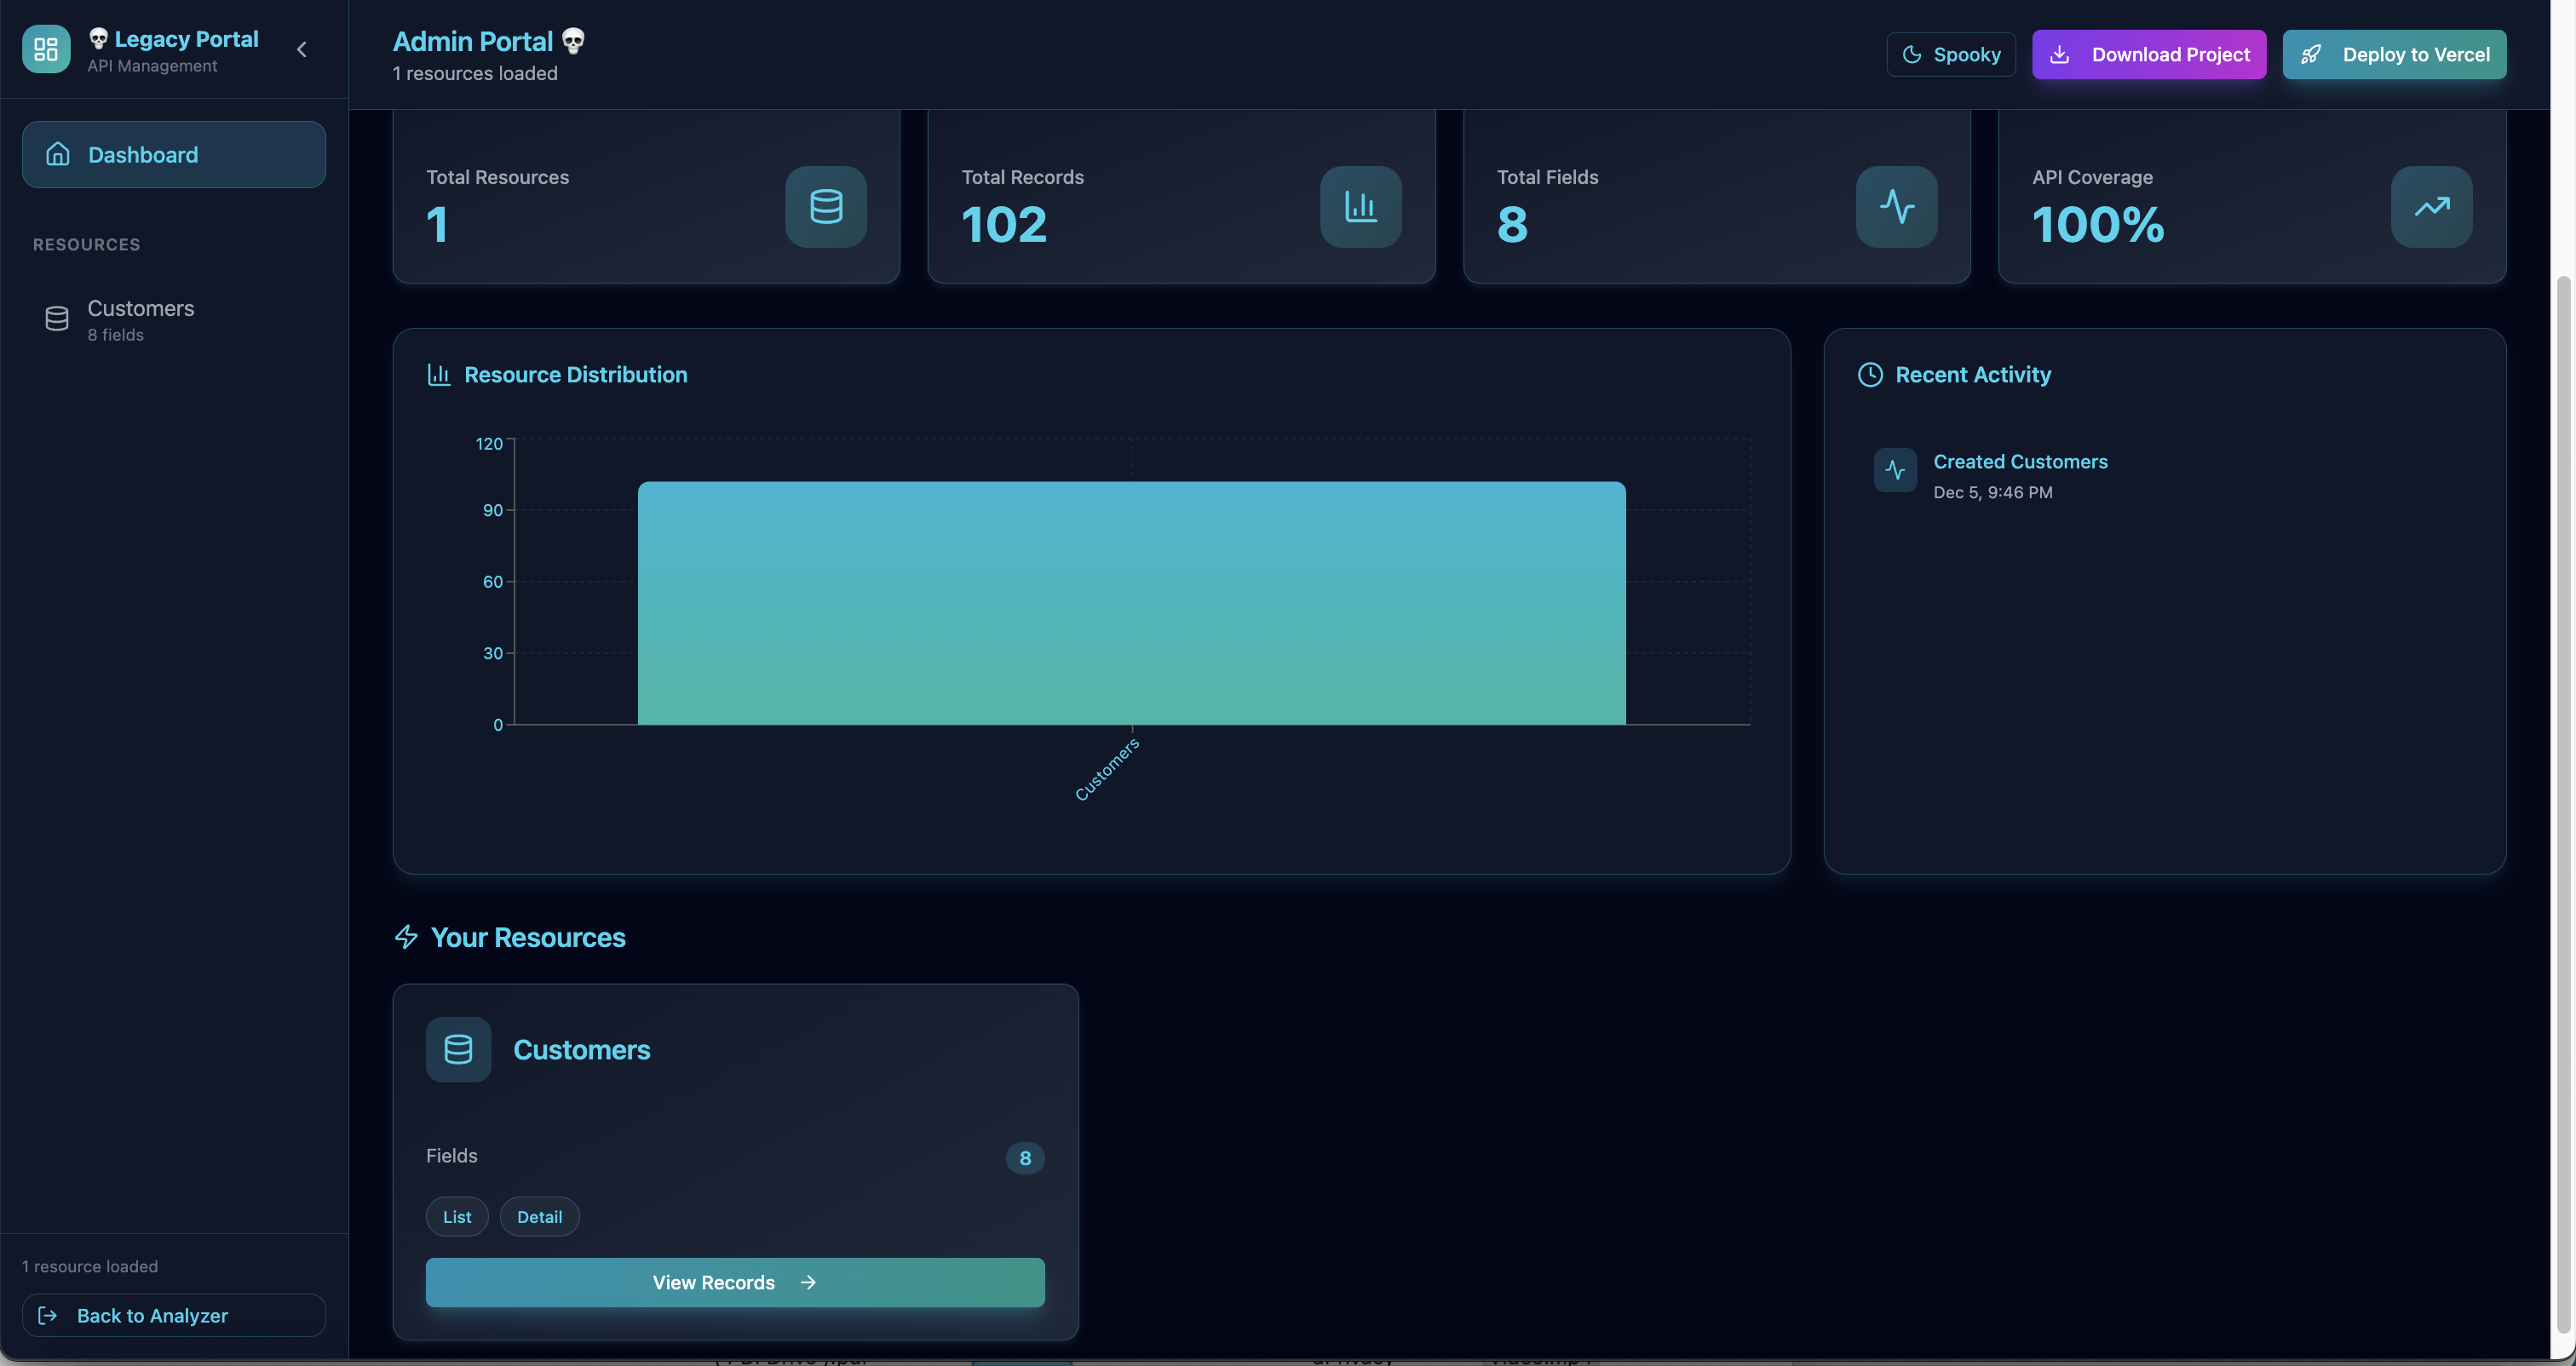Click the Customers card database icon
This screenshot has height=1366, width=2576.
click(x=458, y=1049)
